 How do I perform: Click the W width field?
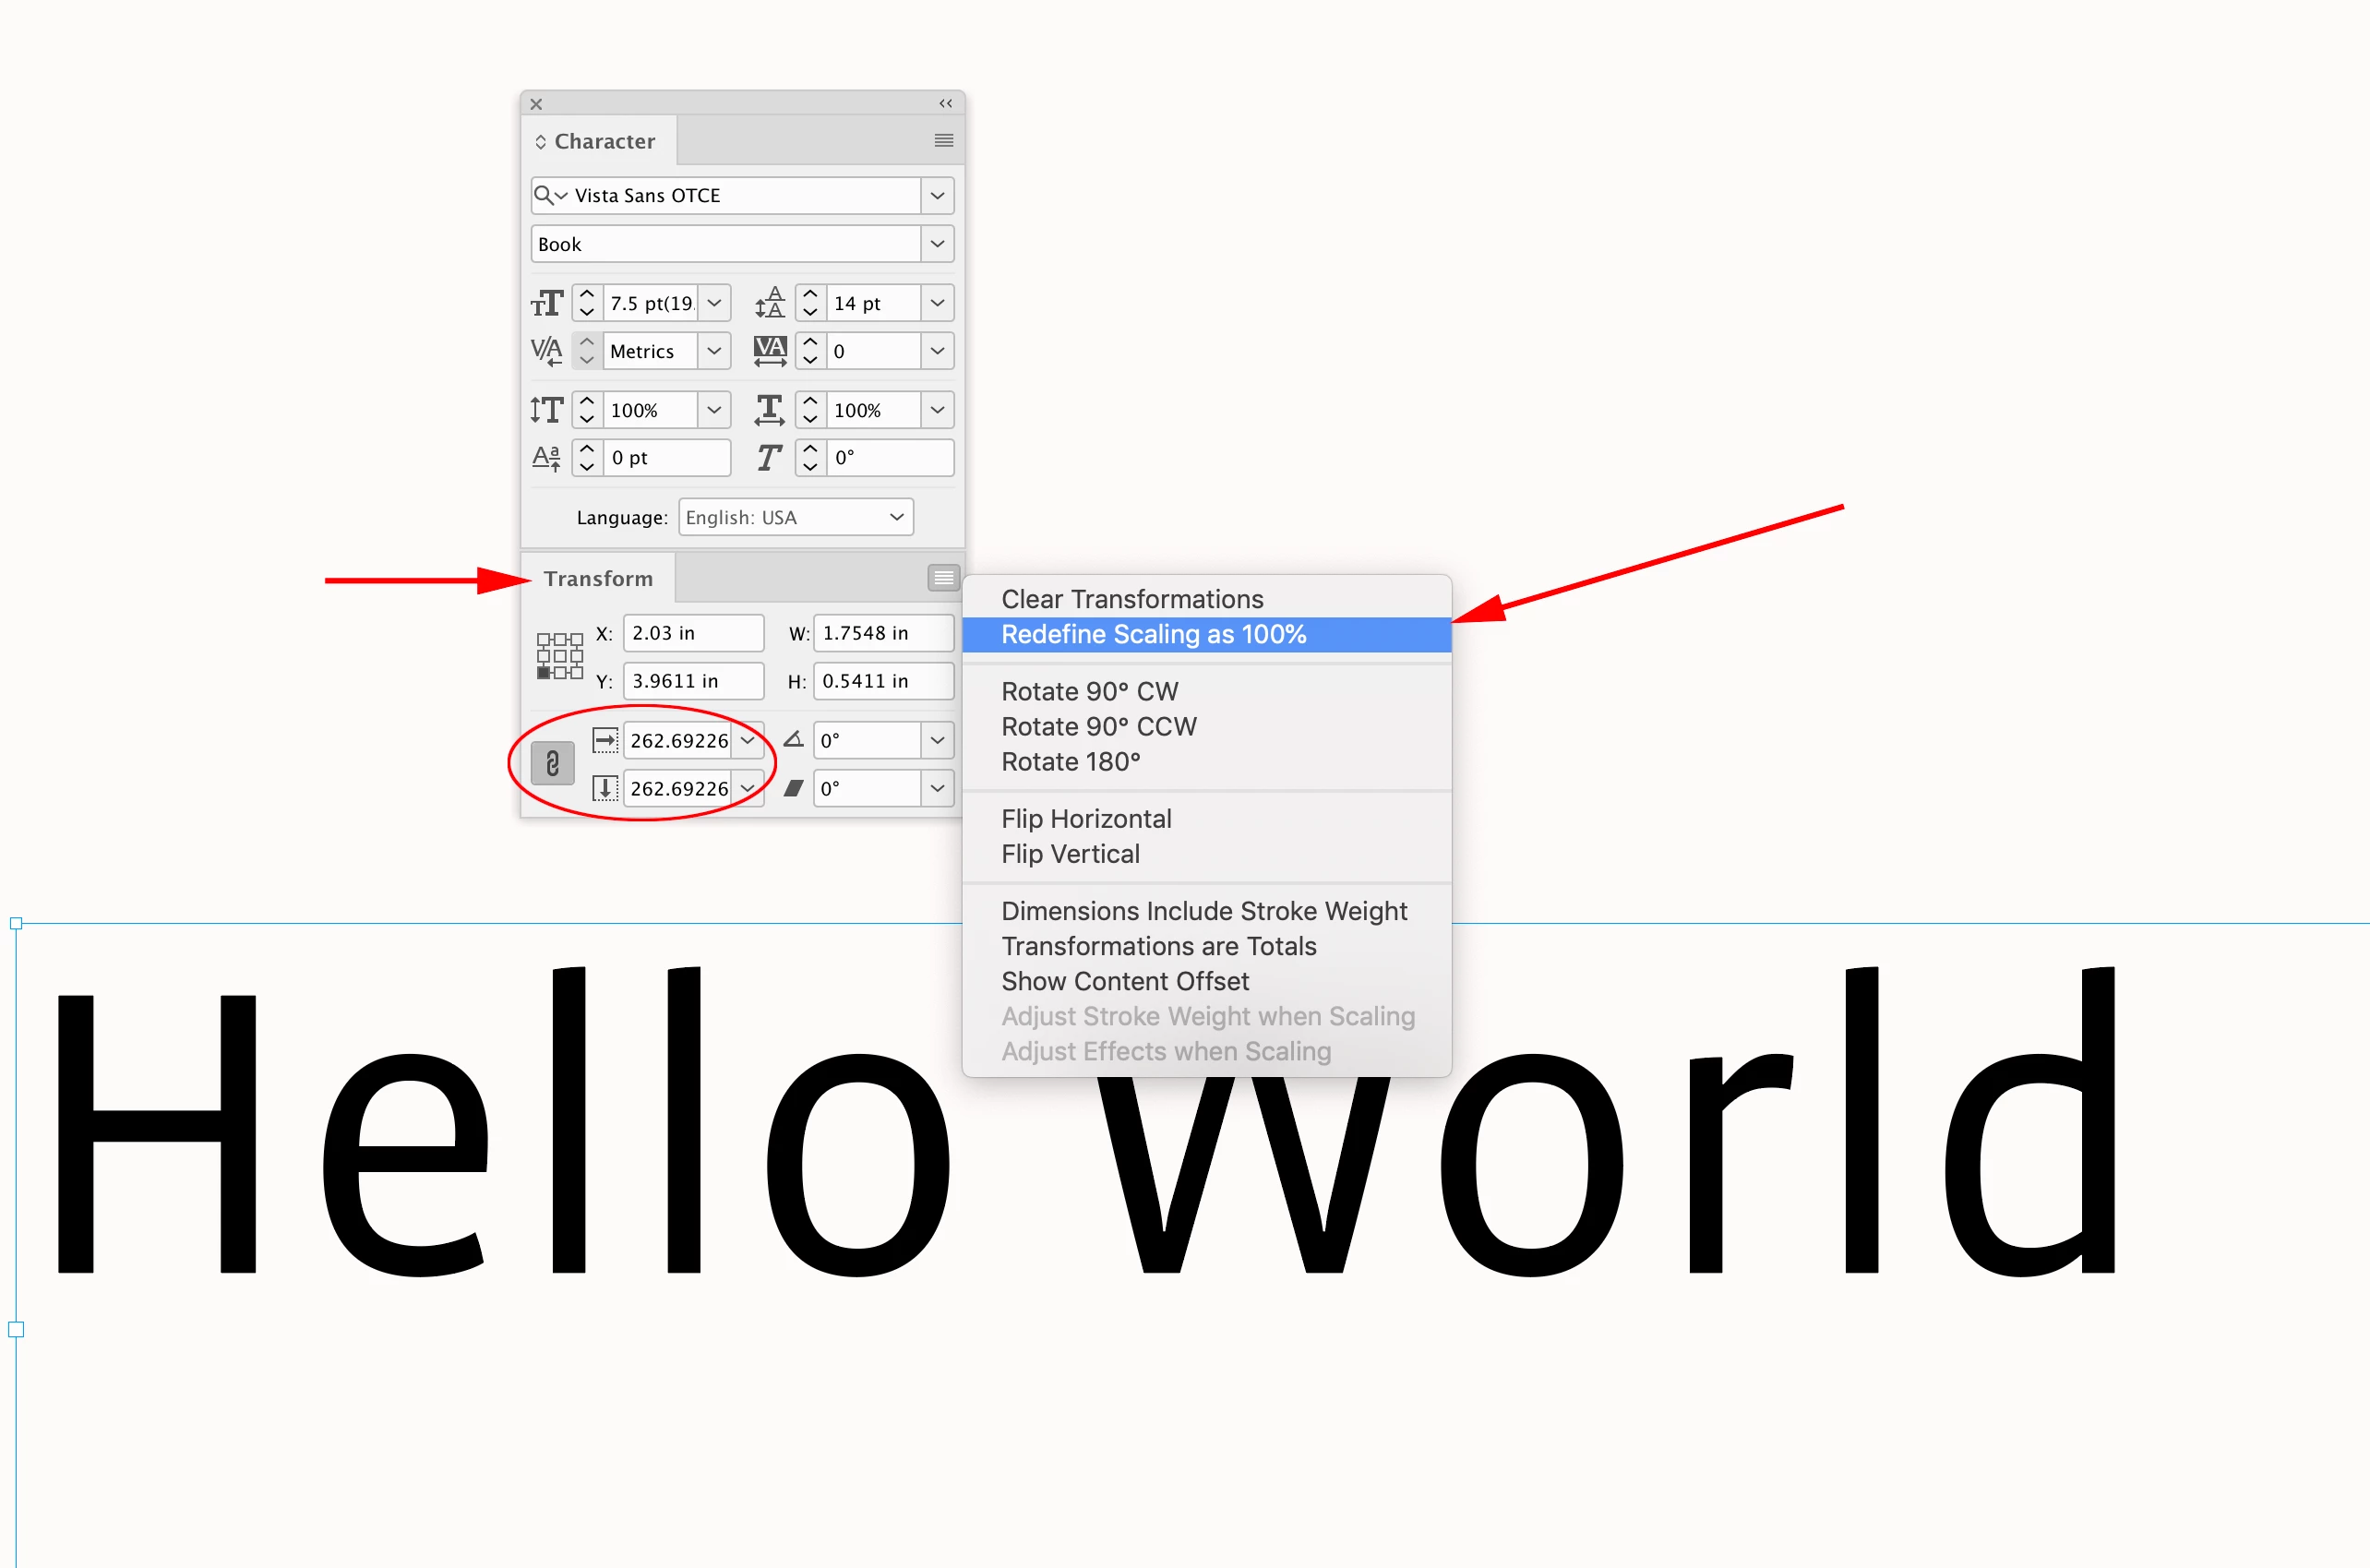tap(884, 633)
